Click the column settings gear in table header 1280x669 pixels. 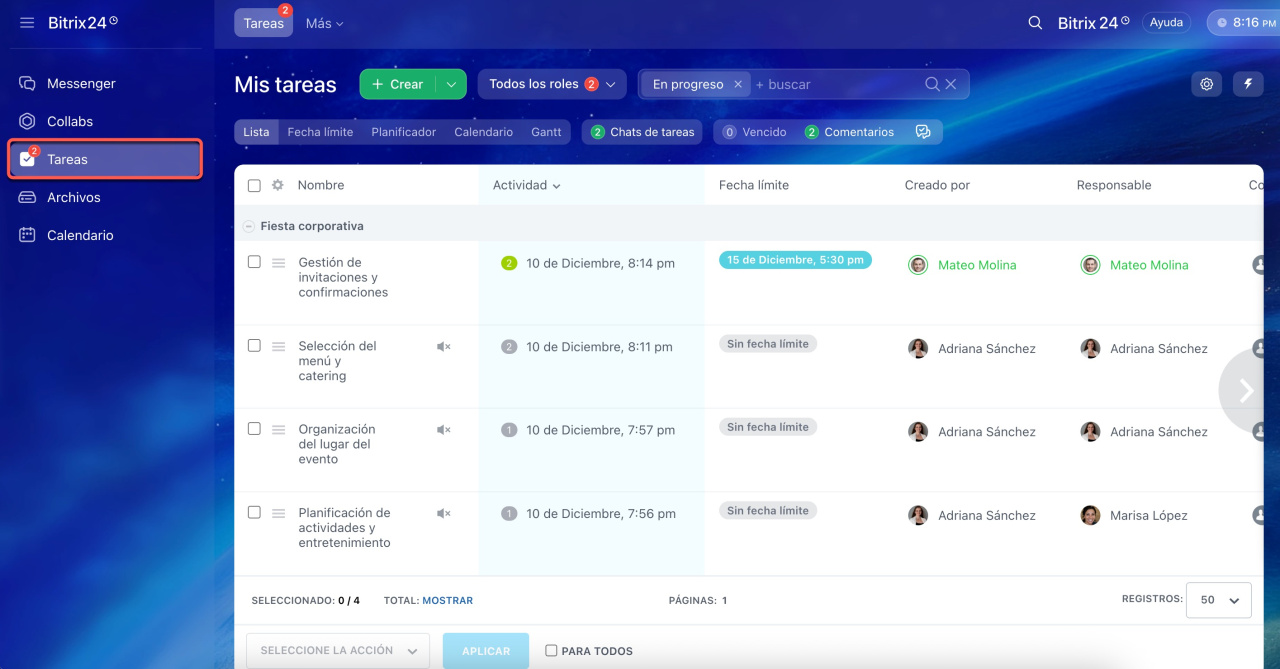[x=278, y=185]
